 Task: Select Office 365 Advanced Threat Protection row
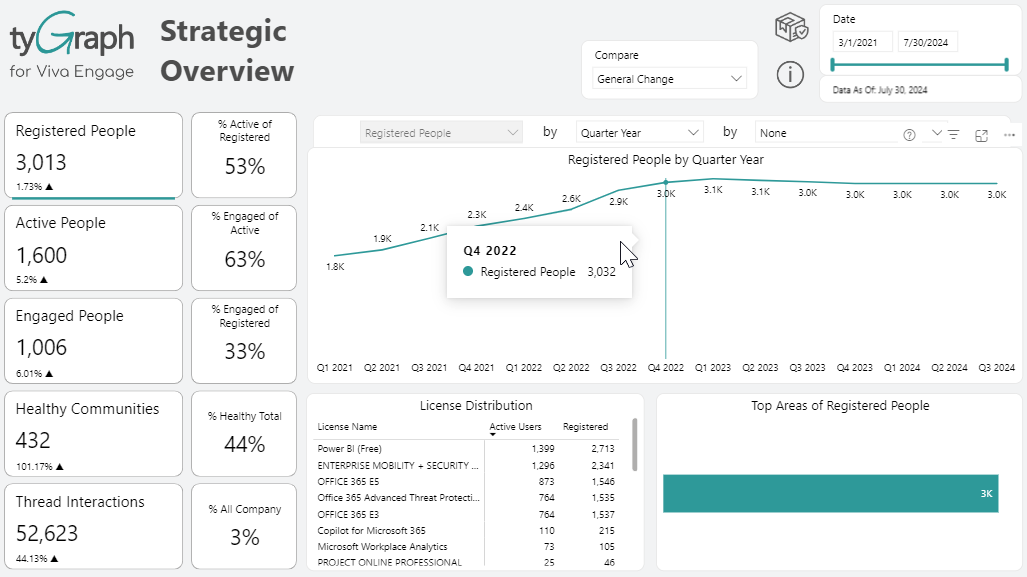tap(466, 498)
